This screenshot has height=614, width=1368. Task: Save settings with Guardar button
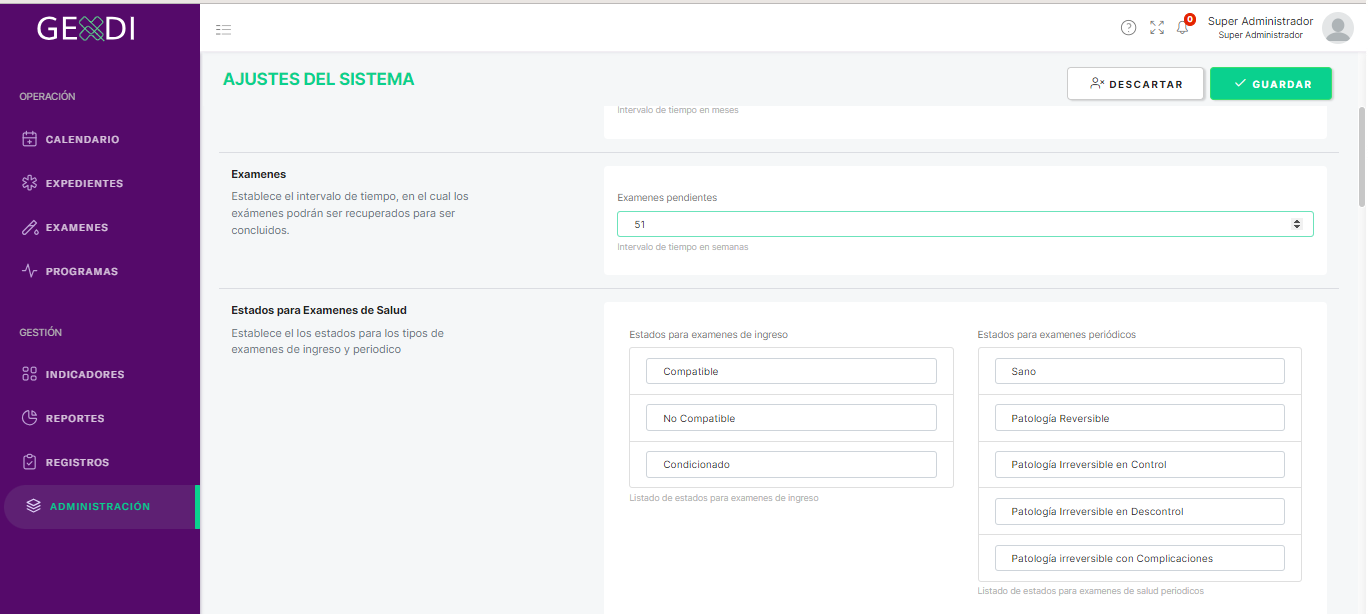(x=1271, y=84)
